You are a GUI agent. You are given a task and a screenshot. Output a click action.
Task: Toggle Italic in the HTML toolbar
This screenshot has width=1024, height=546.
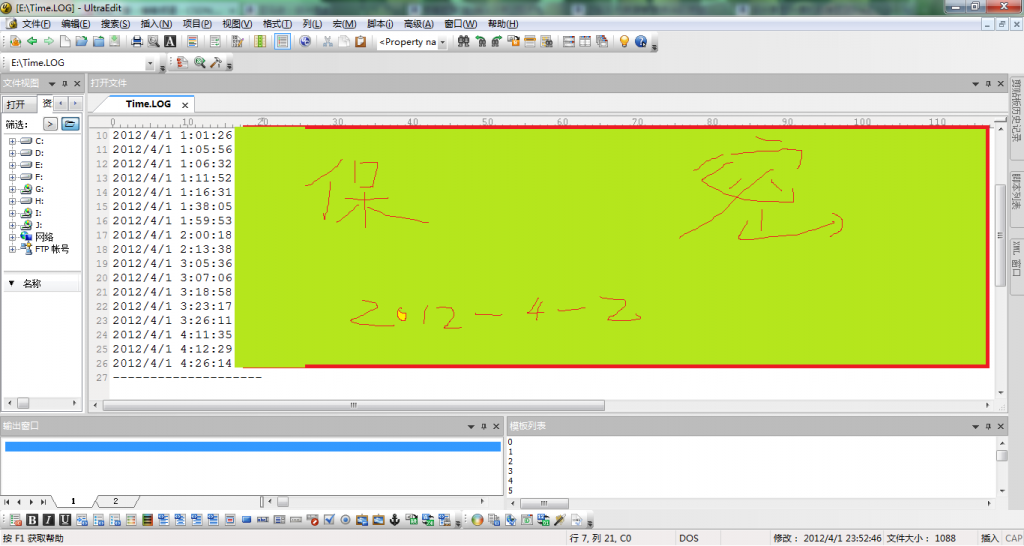(48, 520)
